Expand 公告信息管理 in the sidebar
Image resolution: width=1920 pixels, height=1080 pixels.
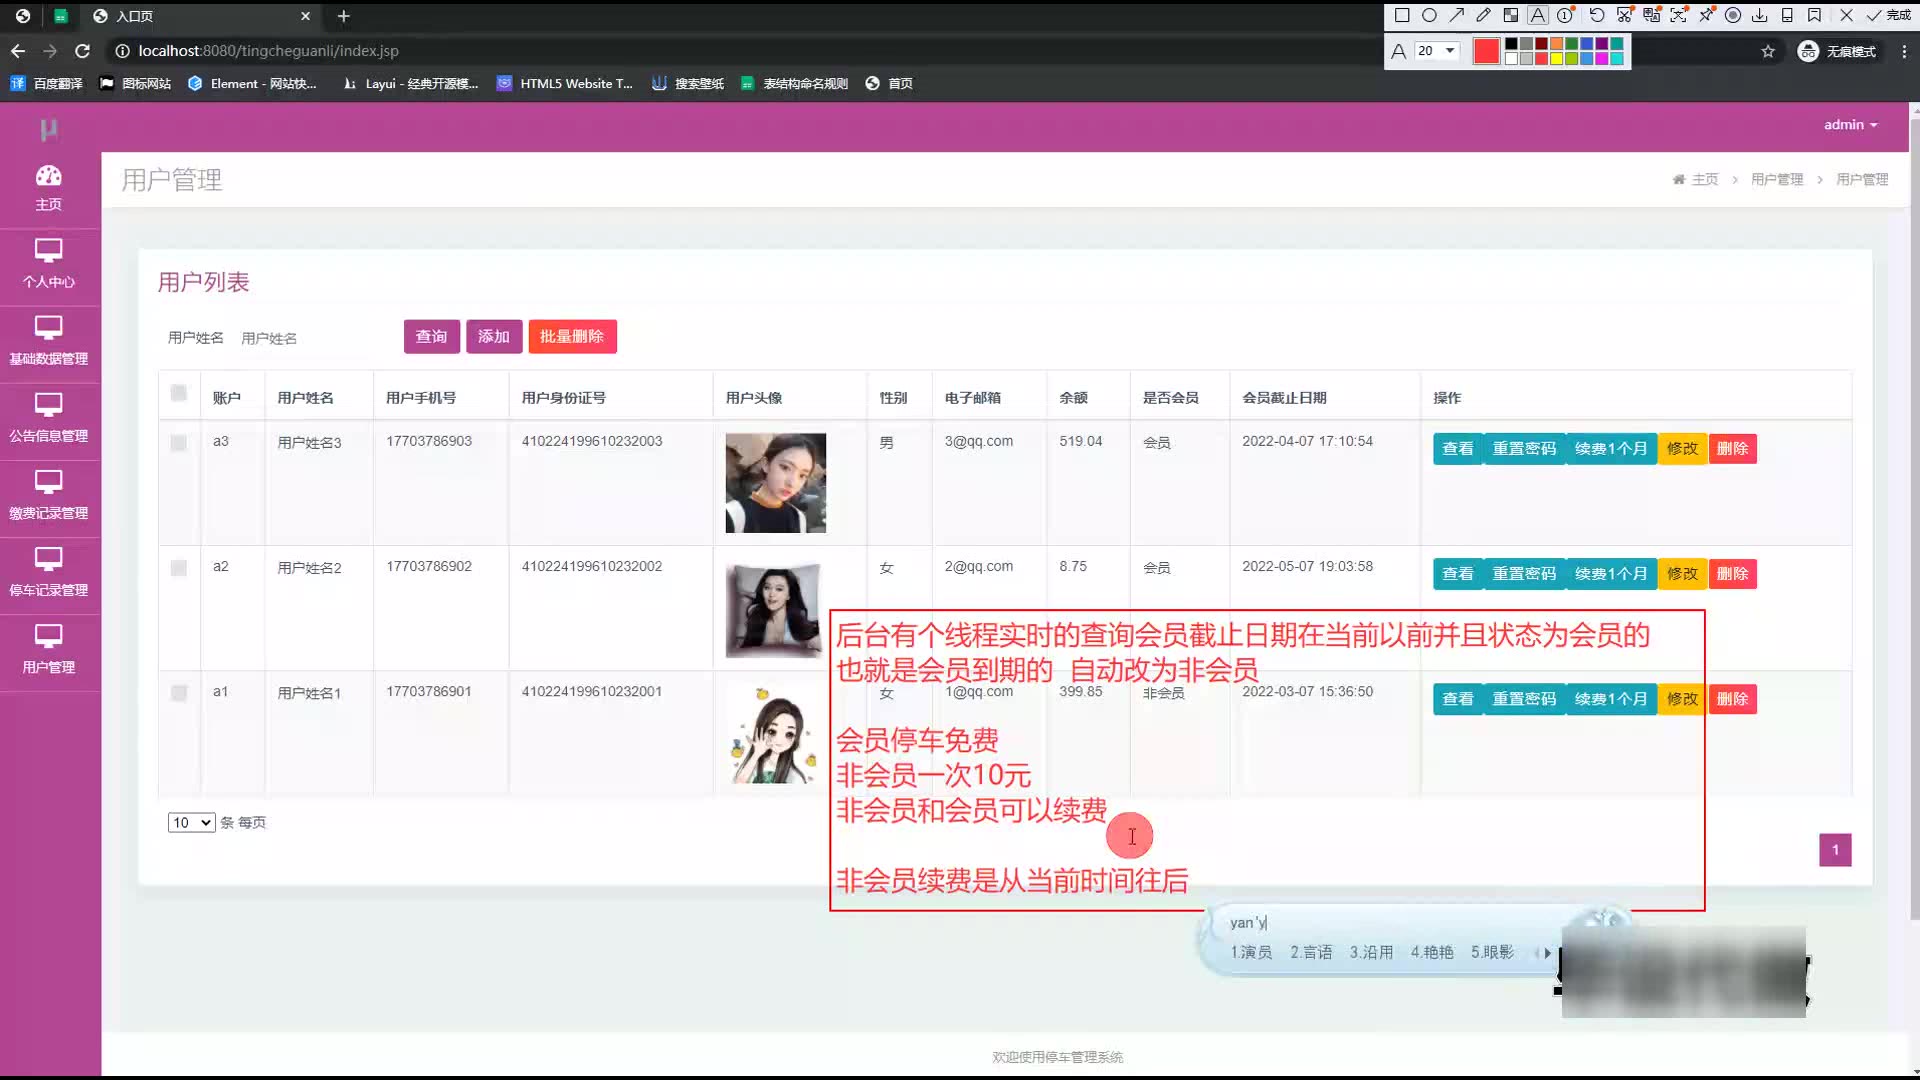49,419
